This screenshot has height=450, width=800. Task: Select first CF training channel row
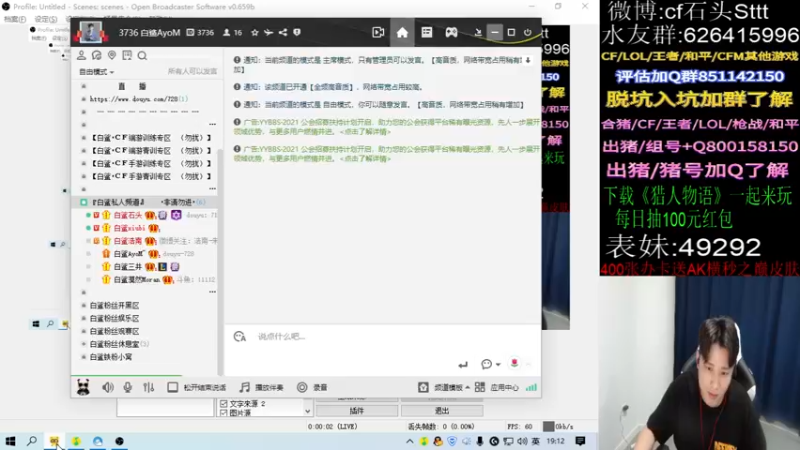click(151, 138)
